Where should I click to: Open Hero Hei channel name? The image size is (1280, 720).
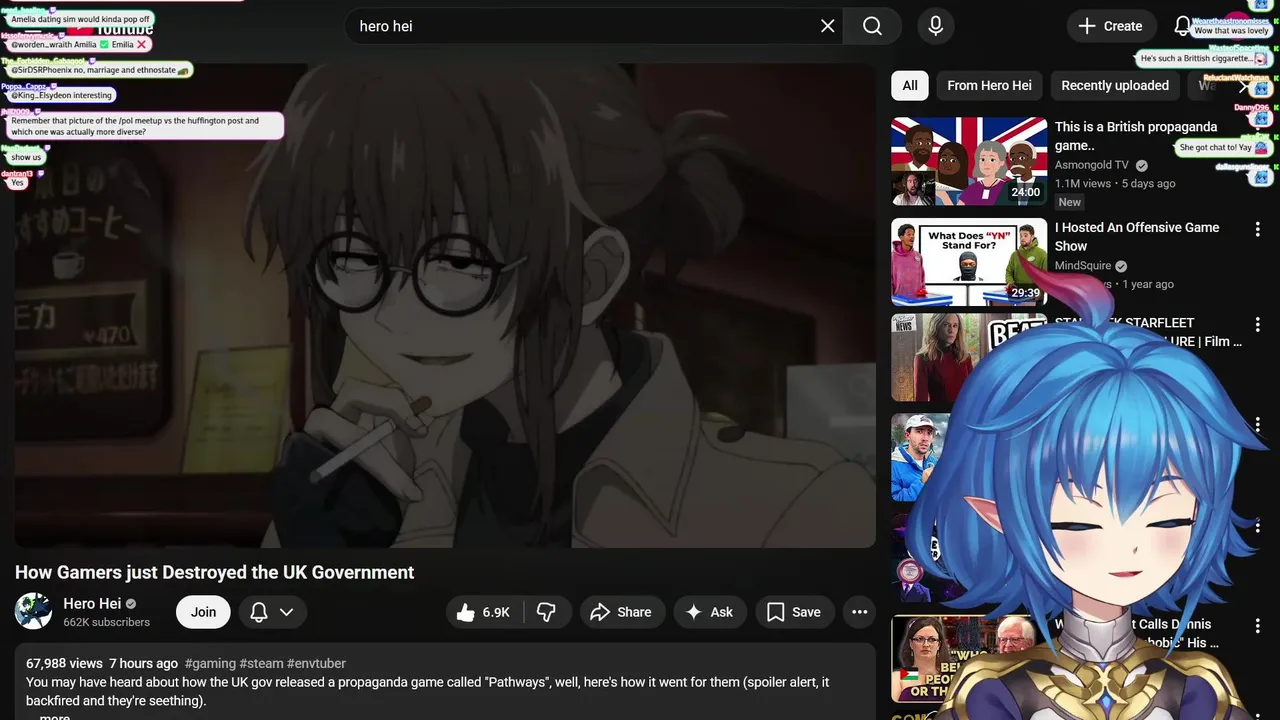(x=92, y=603)
